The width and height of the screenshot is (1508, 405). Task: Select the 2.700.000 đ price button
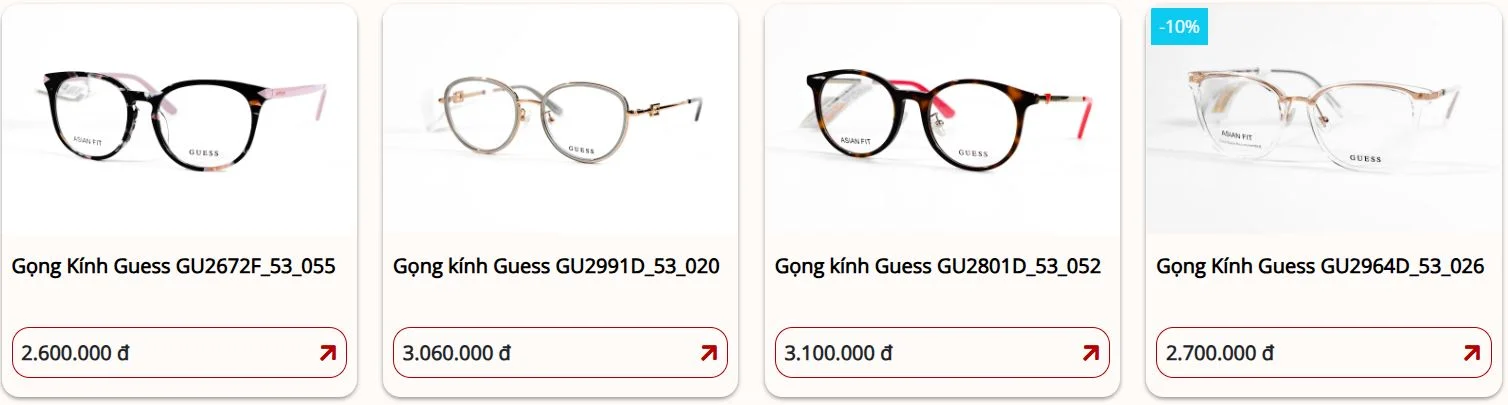(x=1323, y=353)
